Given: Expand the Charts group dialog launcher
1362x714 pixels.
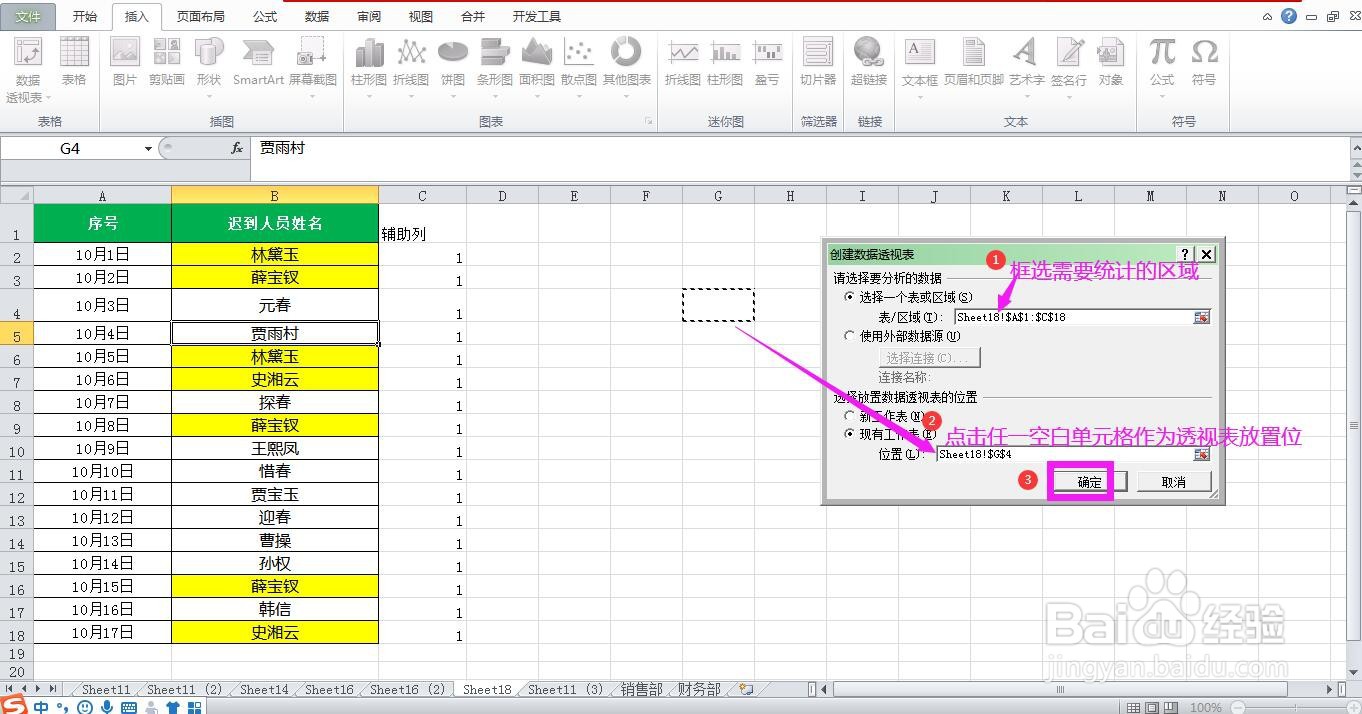Looking at the screenshot, I should pos(649,121).
